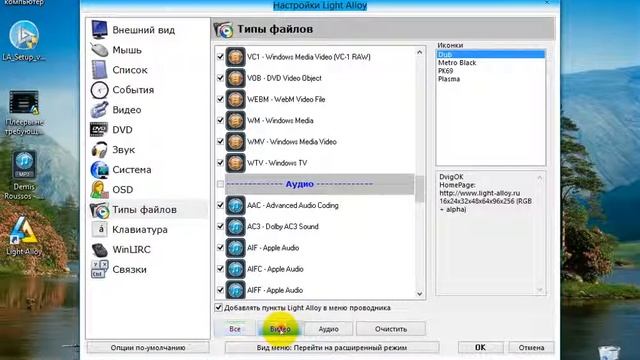Image resolution: width=640 pixels, height=360 pixels.
Task: Click the http://www.light-alloy.ru homepage text
Action: 480,193
